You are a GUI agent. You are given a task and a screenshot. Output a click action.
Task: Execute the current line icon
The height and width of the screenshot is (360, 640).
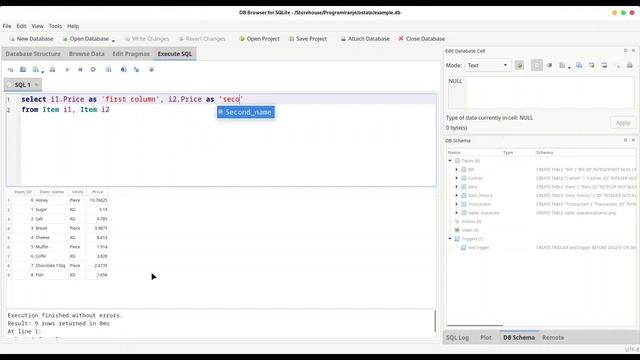point(80,70)
